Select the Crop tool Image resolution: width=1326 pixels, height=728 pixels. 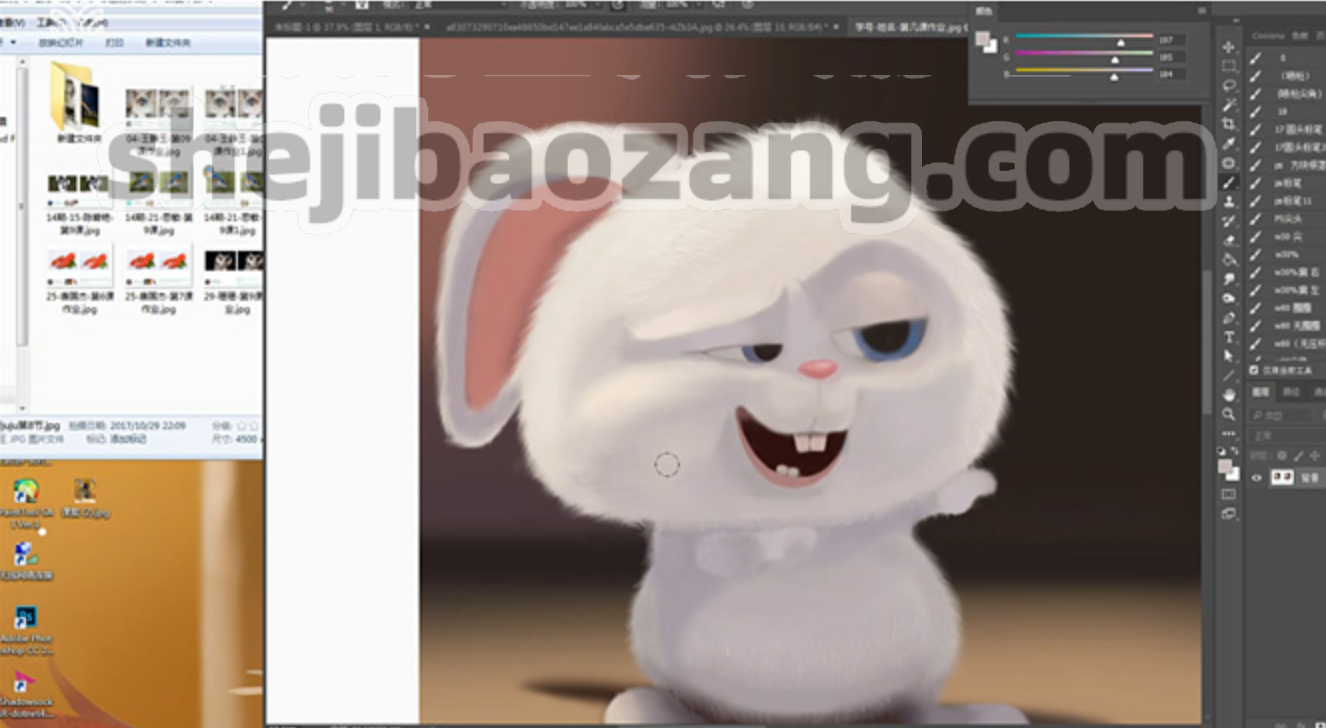point(1229,125)
